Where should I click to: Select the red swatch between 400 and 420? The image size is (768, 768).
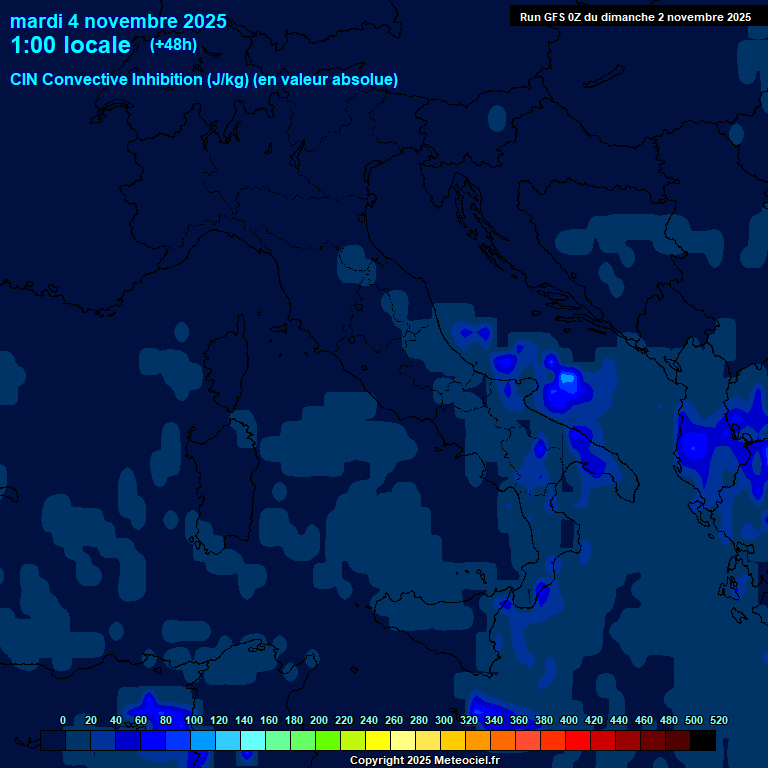tap(577, 741)
